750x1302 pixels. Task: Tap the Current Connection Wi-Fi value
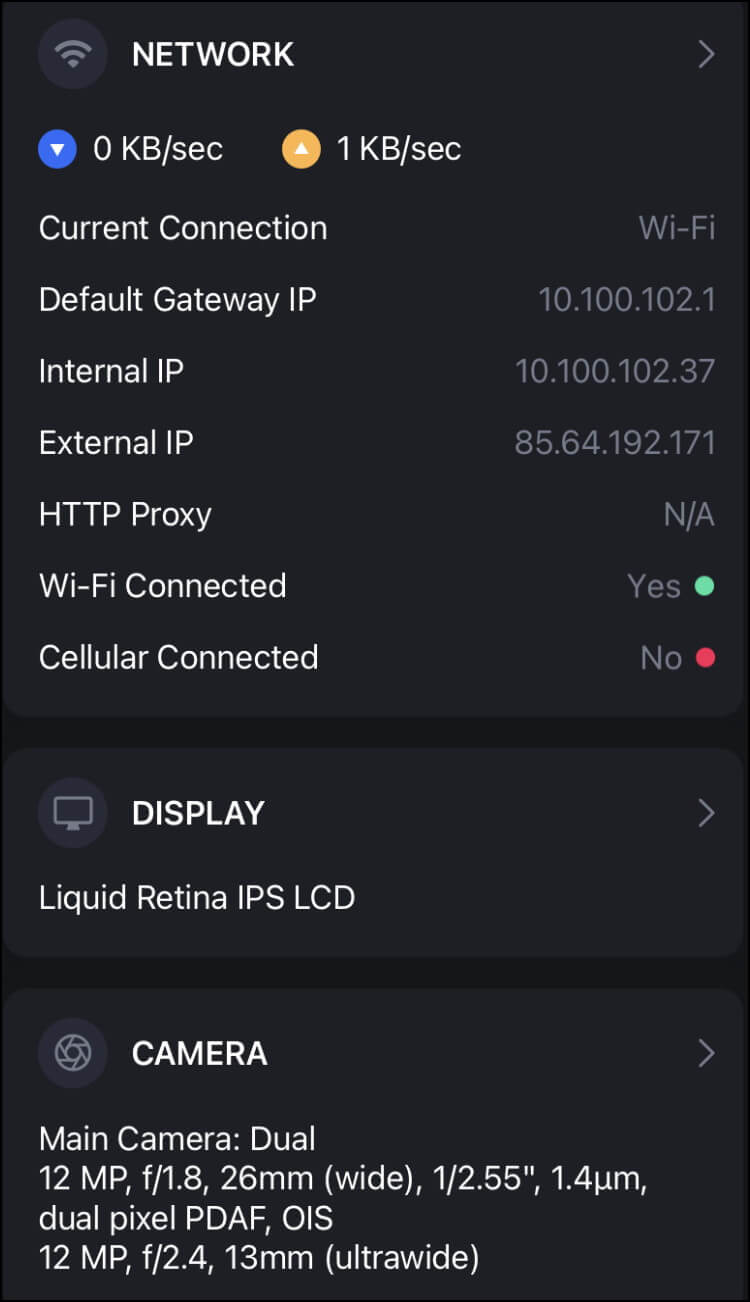(677, 228)
